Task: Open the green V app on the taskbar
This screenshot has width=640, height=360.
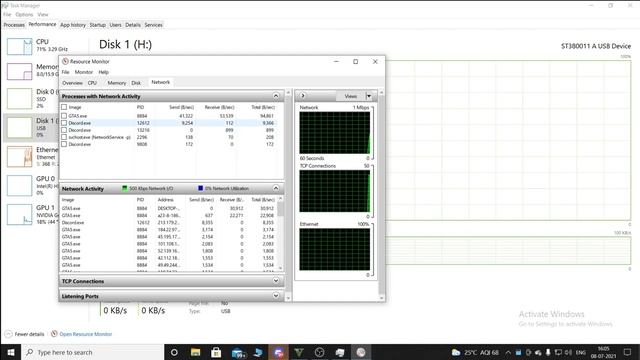Action: click(299, 352)
